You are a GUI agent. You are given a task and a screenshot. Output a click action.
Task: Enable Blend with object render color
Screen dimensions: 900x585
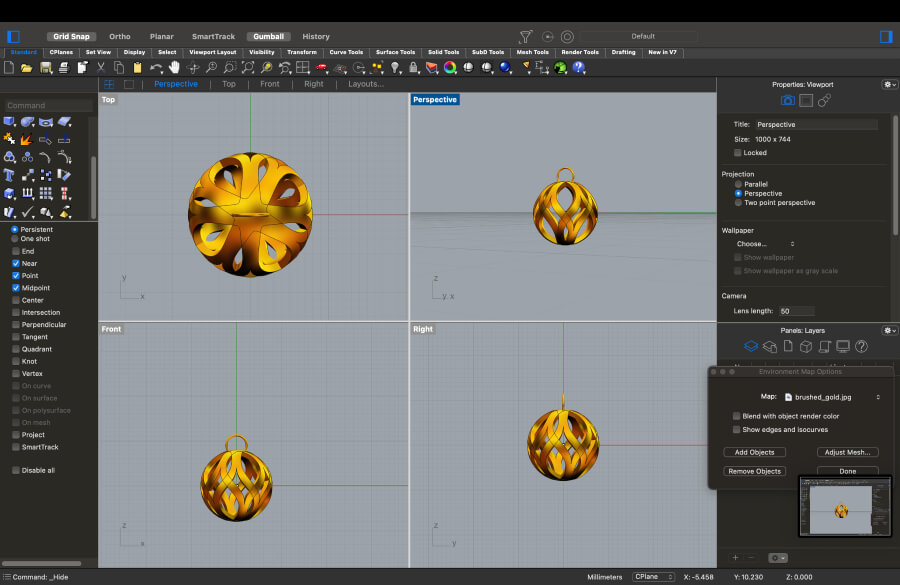(737, 416)
